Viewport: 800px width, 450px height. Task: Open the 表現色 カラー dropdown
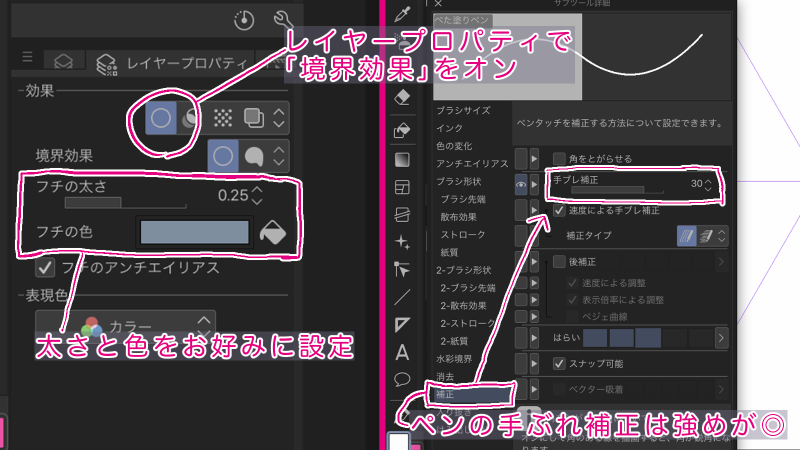point(126,326)
